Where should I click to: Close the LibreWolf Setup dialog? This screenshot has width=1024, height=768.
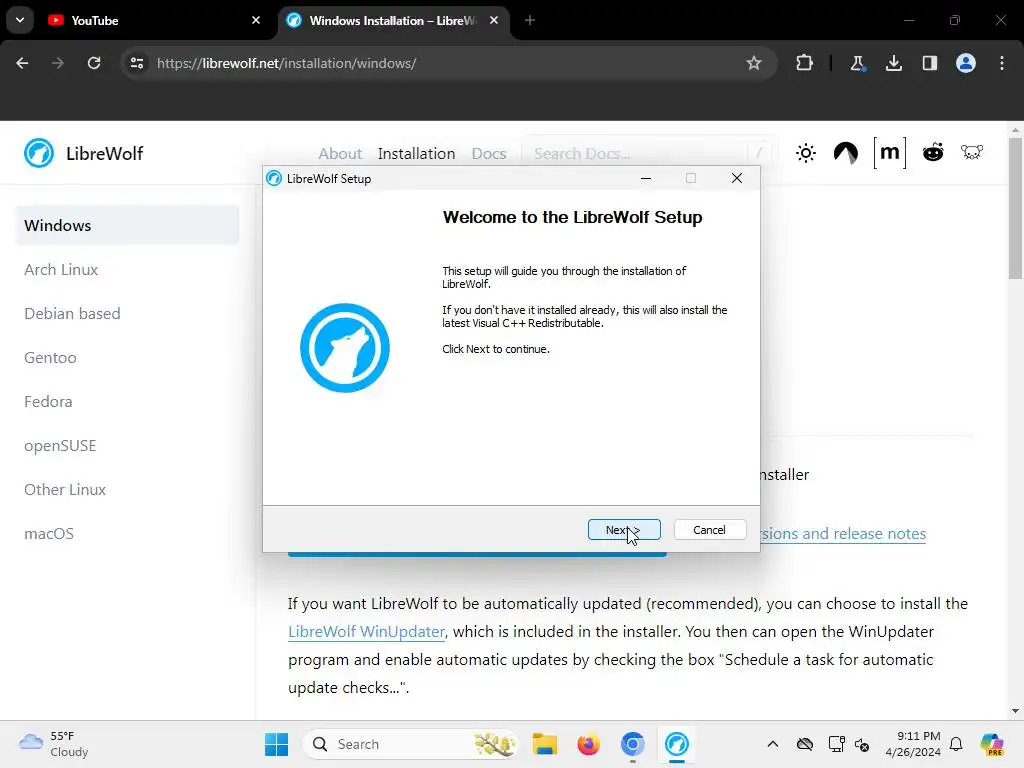737,178
